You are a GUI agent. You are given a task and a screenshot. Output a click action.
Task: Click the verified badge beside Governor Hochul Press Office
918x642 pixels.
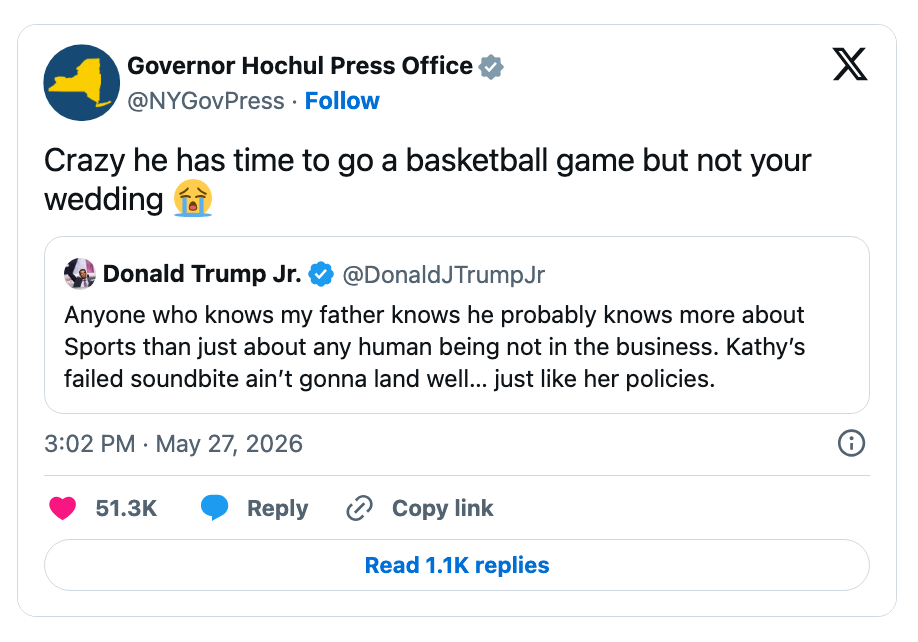491,66
